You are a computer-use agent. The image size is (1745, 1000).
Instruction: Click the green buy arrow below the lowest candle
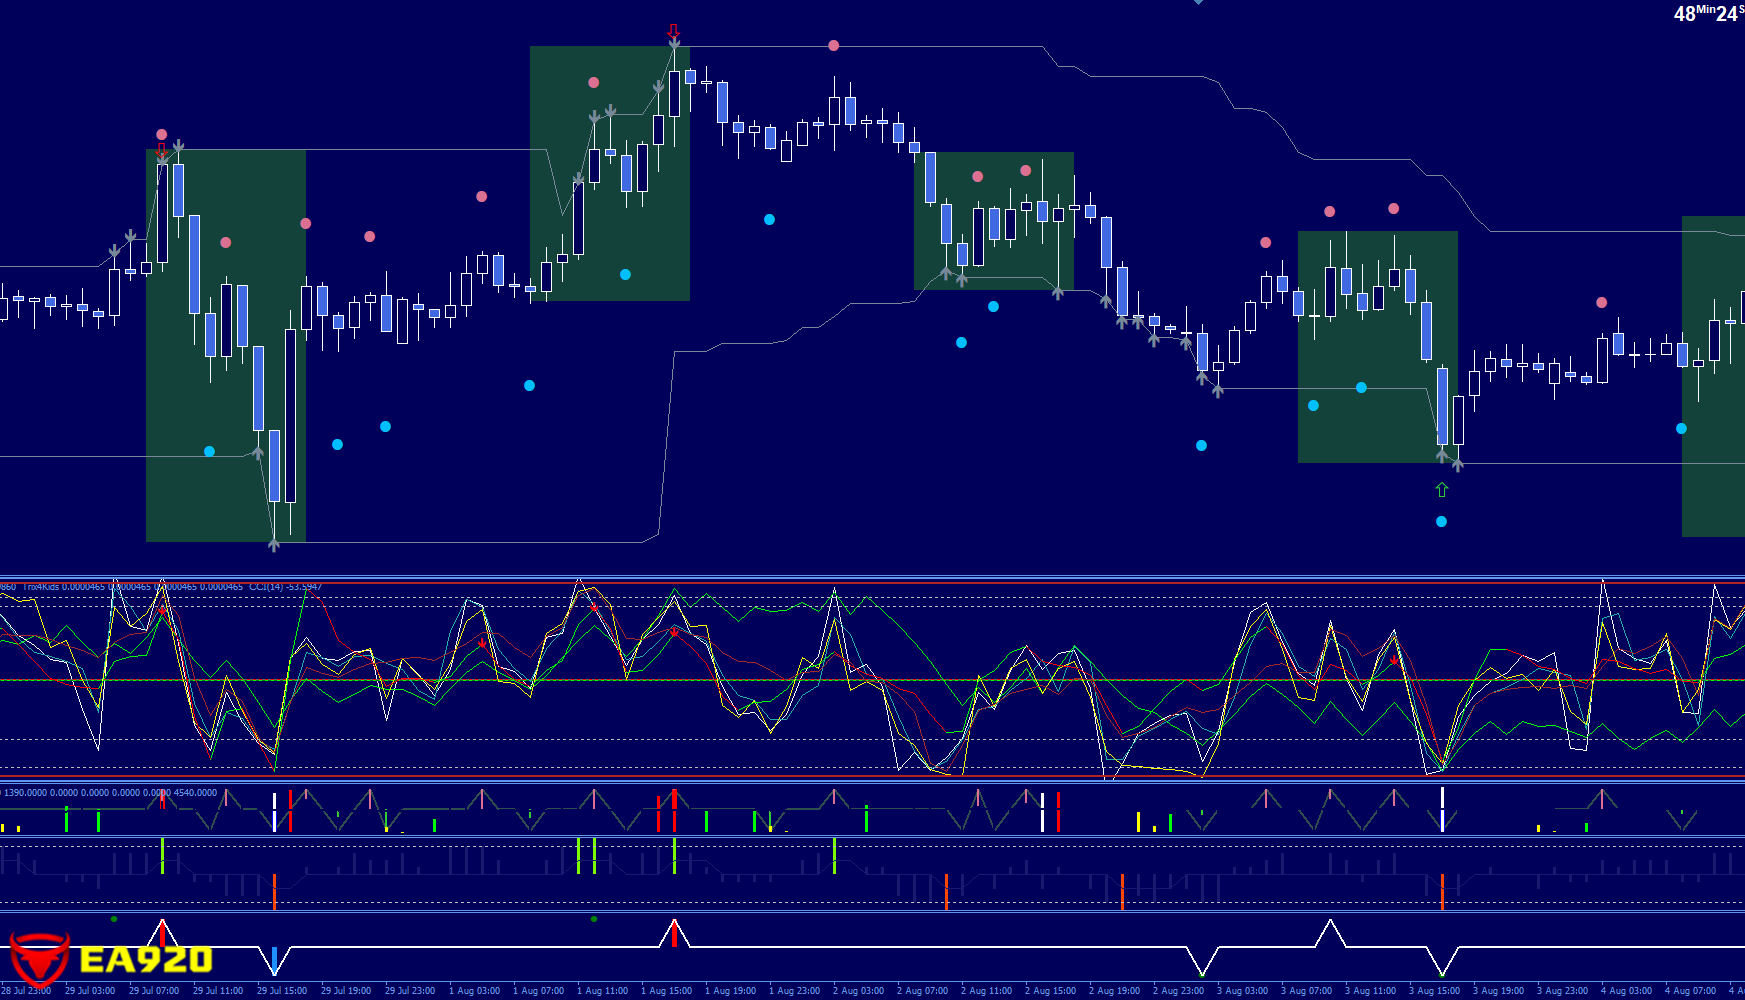[x=1441, y=490]
